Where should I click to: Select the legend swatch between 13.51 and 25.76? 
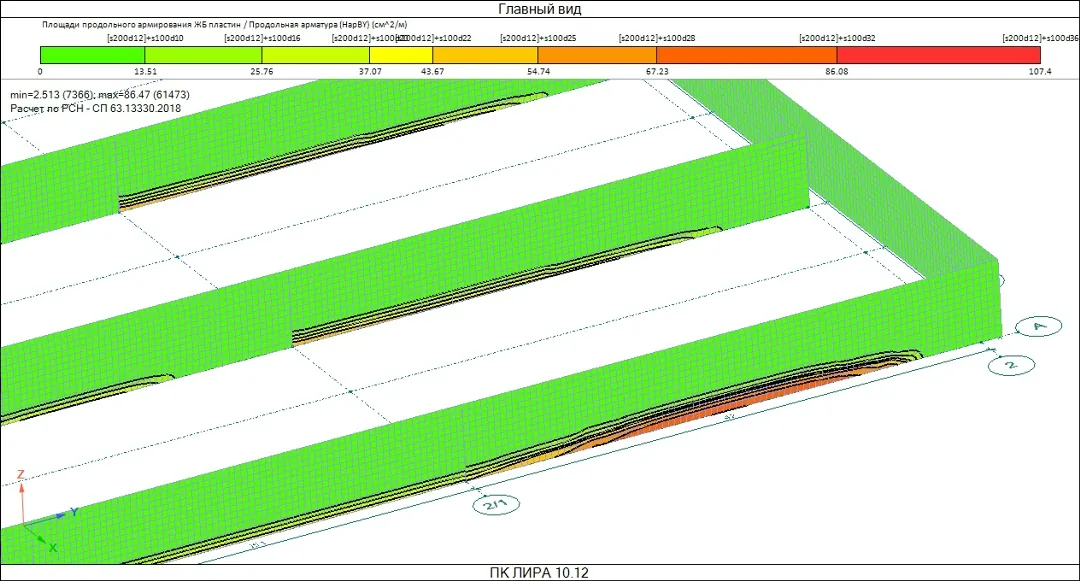[x=203, y=55]
